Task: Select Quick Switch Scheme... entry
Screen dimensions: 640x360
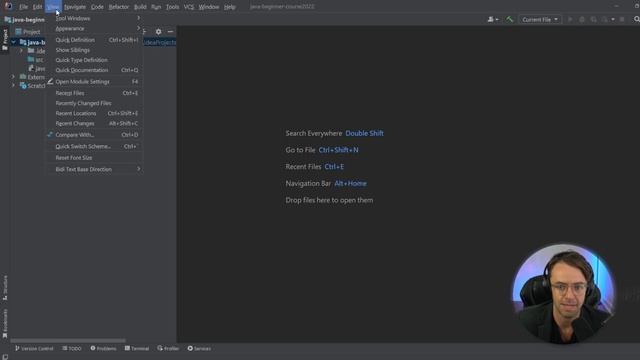Action: click(x=94, y=146)
